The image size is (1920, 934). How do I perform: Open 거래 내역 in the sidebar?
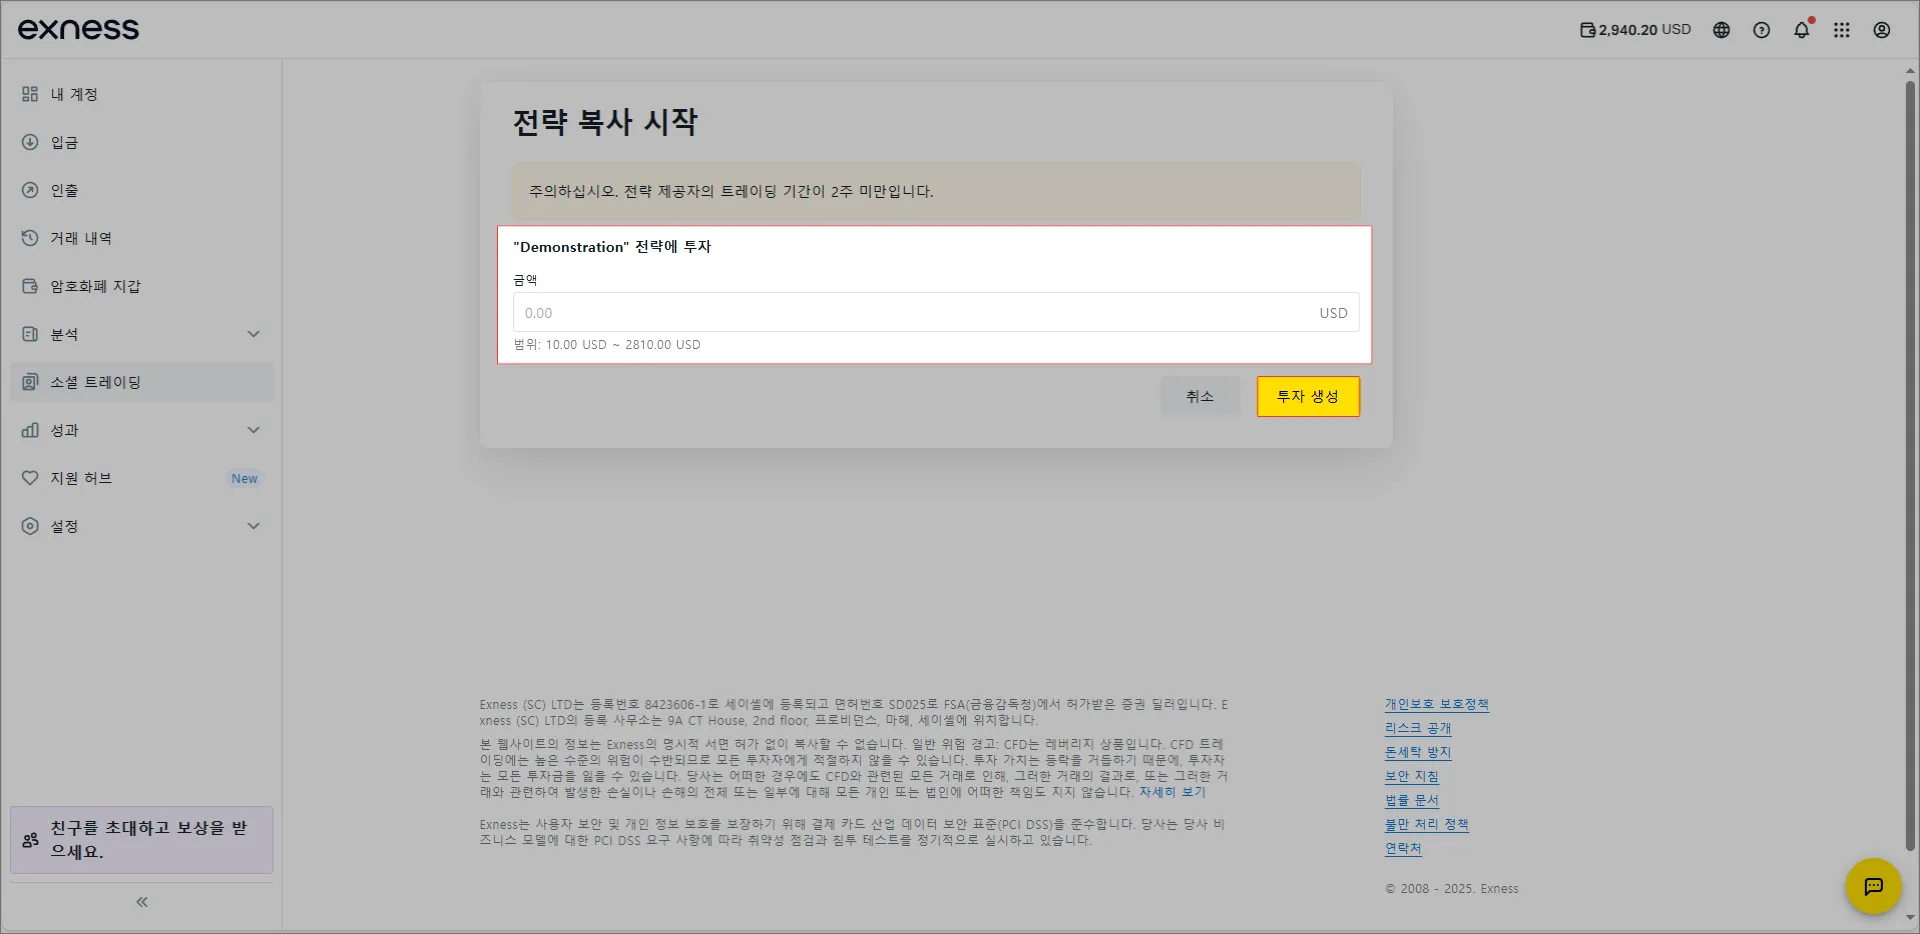click(x=81, y=238)
